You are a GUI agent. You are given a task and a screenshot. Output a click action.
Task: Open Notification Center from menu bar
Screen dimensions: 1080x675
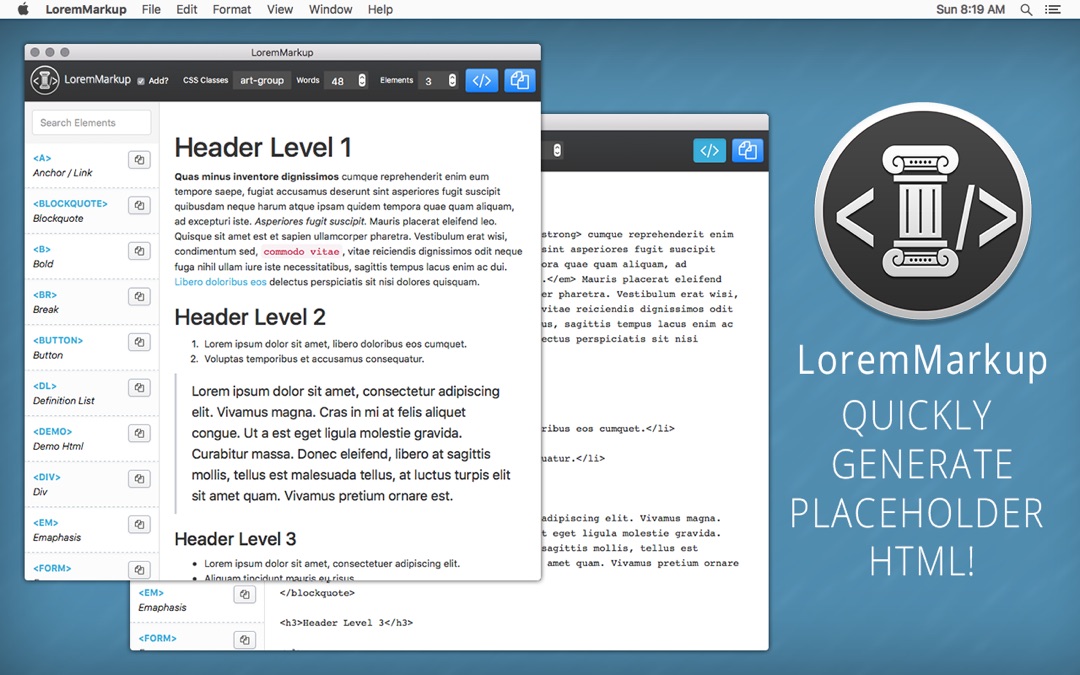click(1052, 10)
